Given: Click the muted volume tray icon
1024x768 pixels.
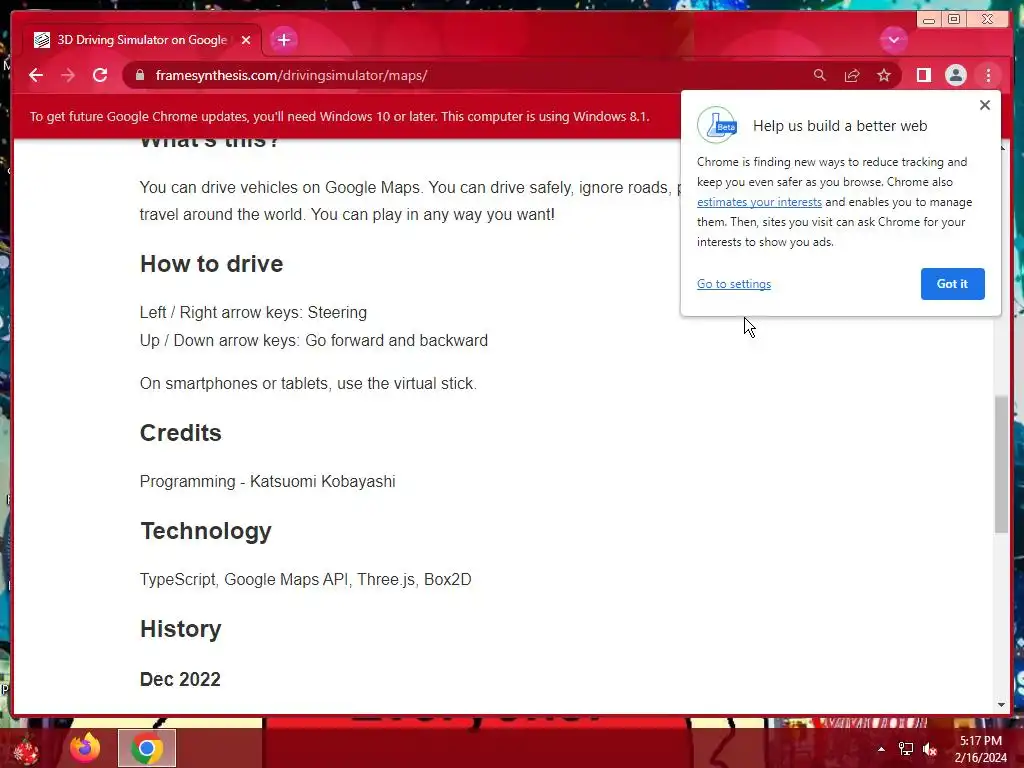Looking at the screenshot, I should 930,749.
